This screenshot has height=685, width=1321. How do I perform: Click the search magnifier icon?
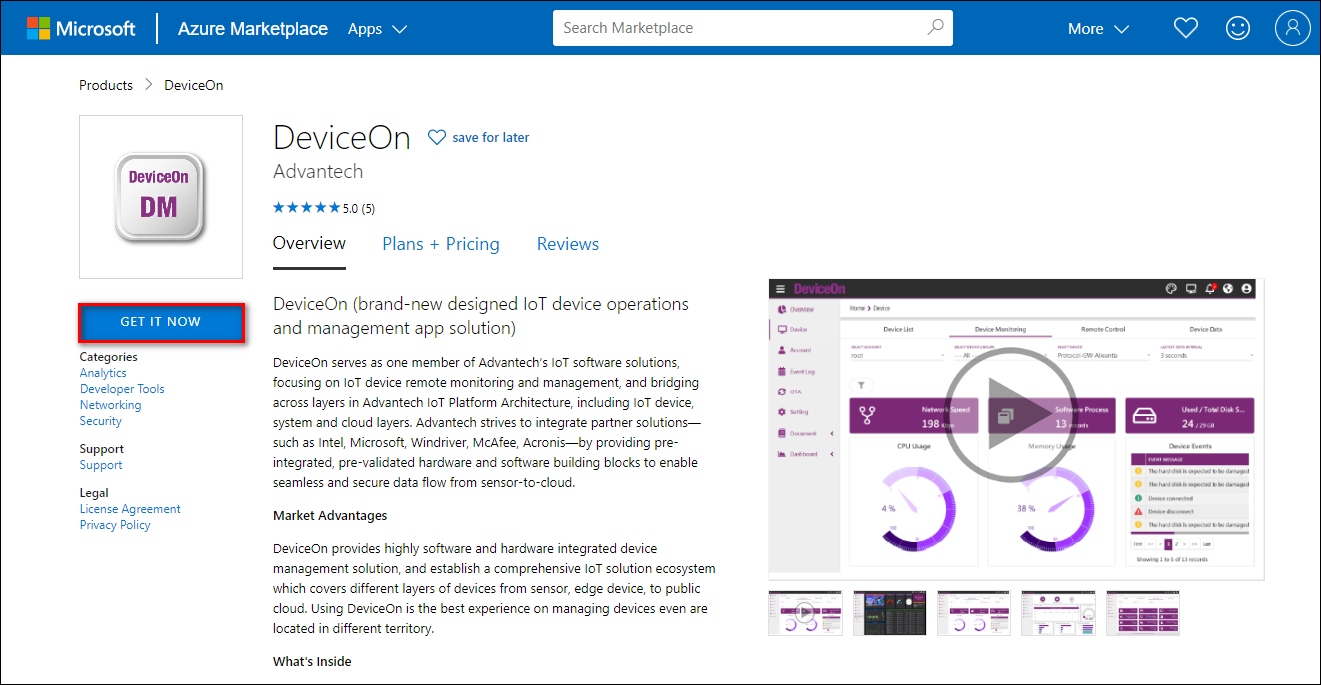935,28
